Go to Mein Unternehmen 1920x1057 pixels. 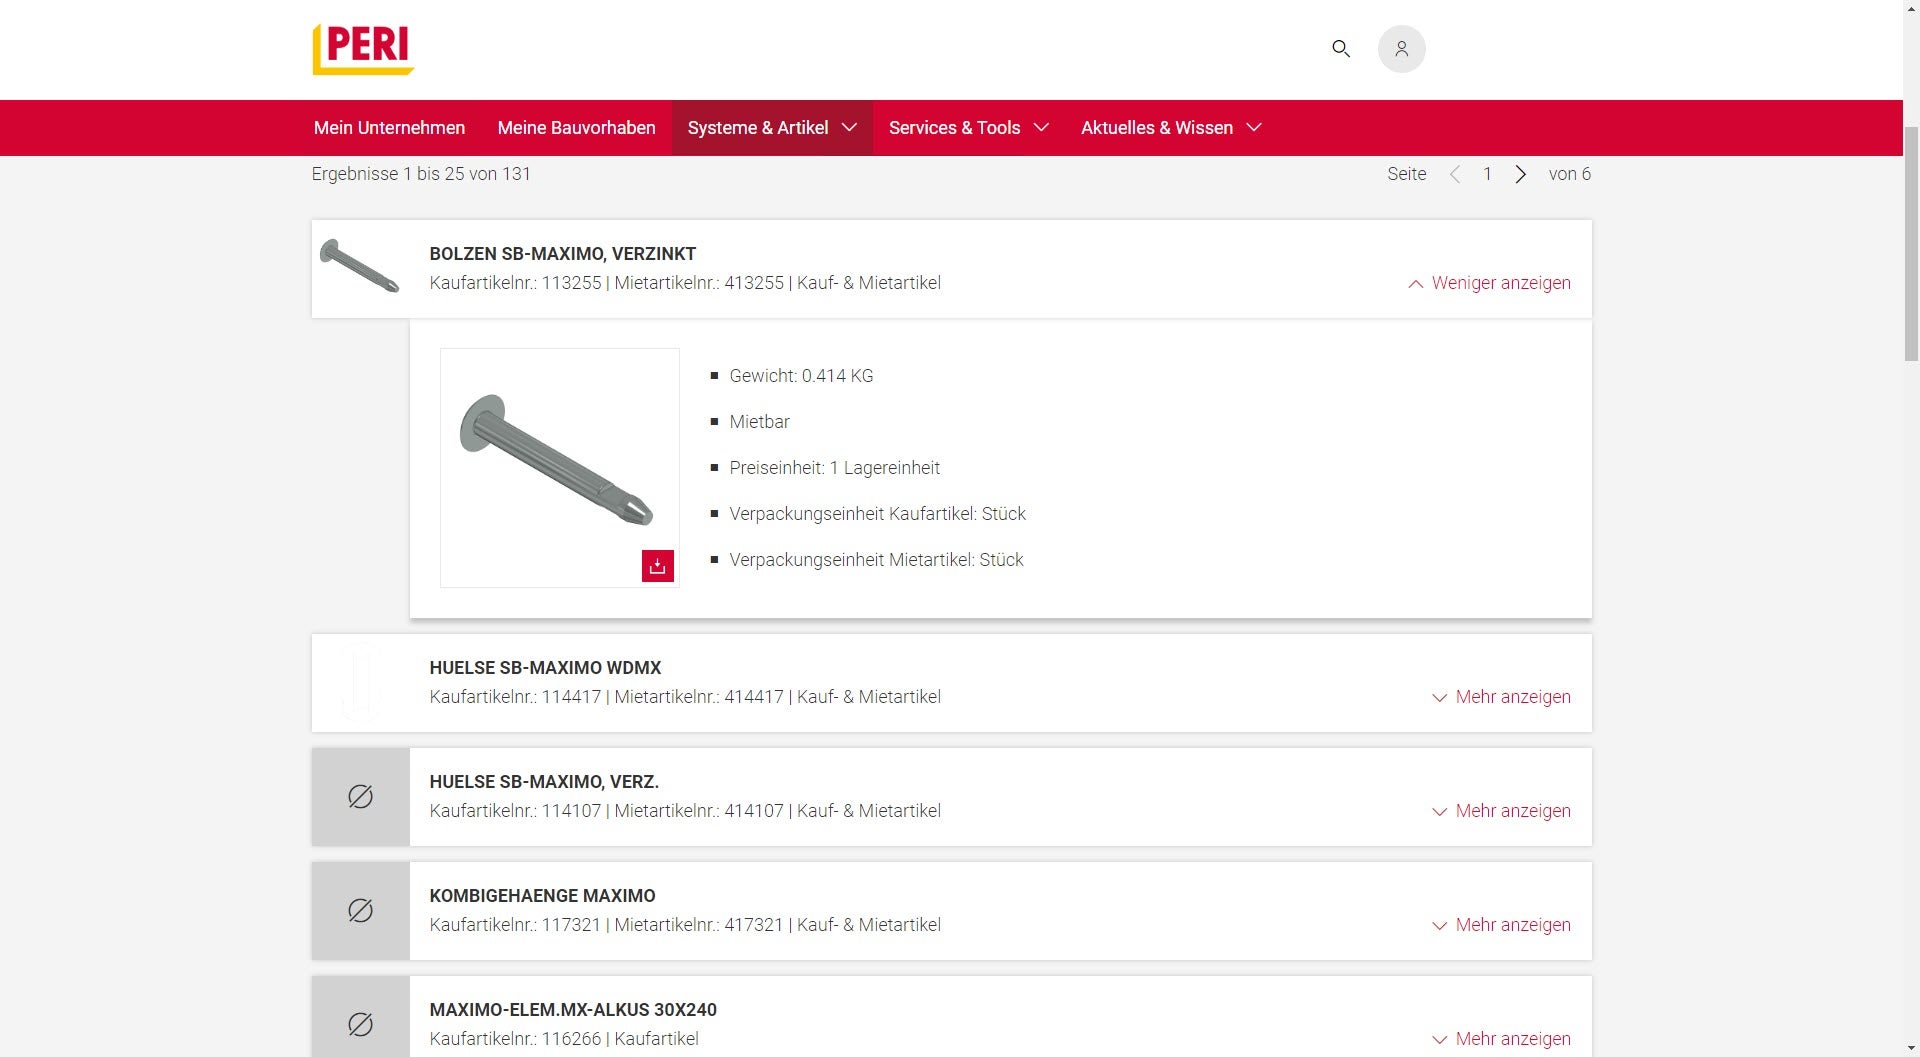[389, 128]
